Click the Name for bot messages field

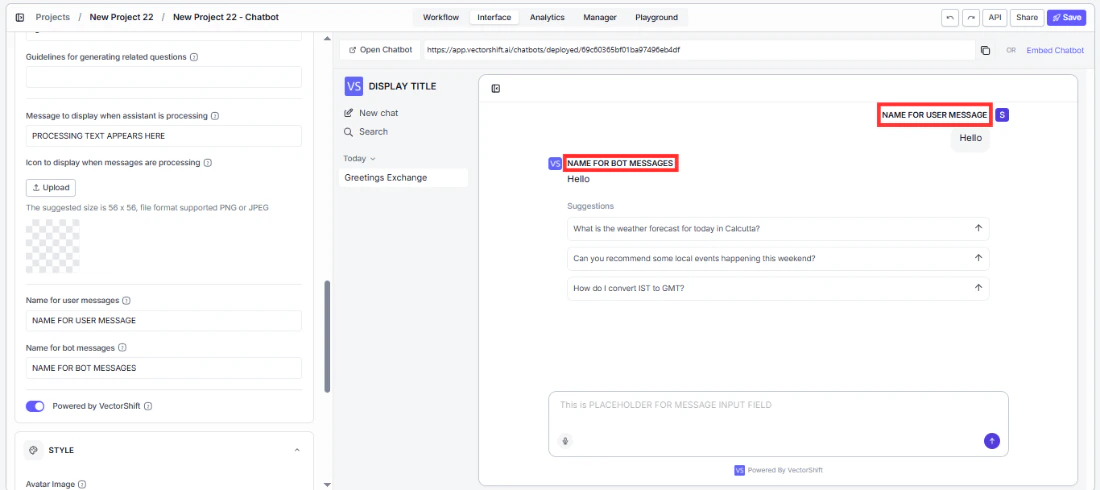[x=163, y=368]
